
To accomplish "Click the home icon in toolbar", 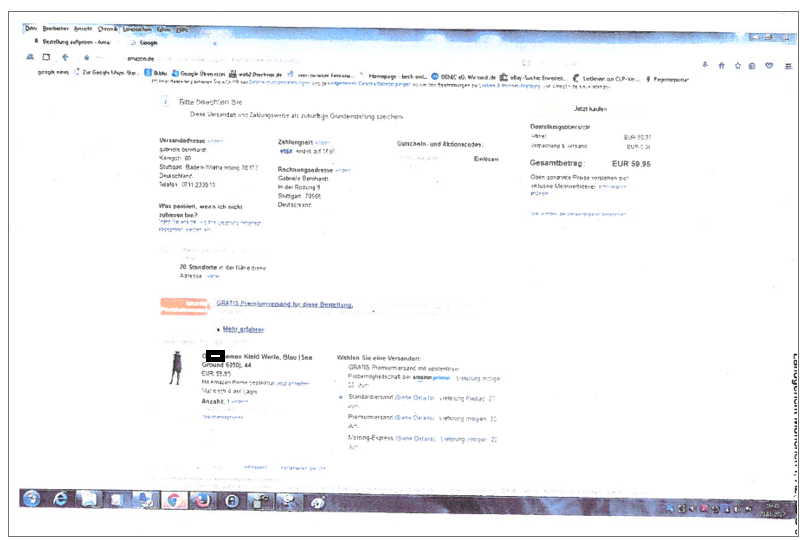I will point(722,65).
